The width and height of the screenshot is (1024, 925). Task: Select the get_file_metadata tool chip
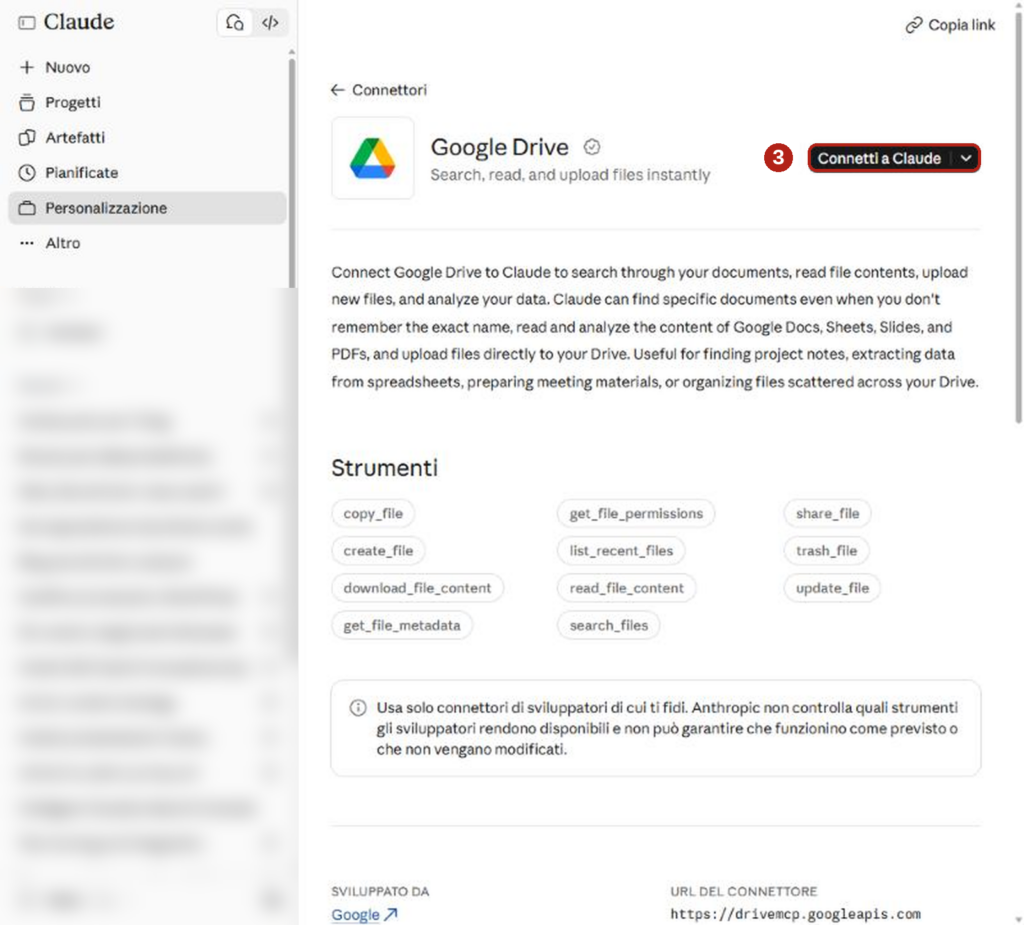click(402, 625)
